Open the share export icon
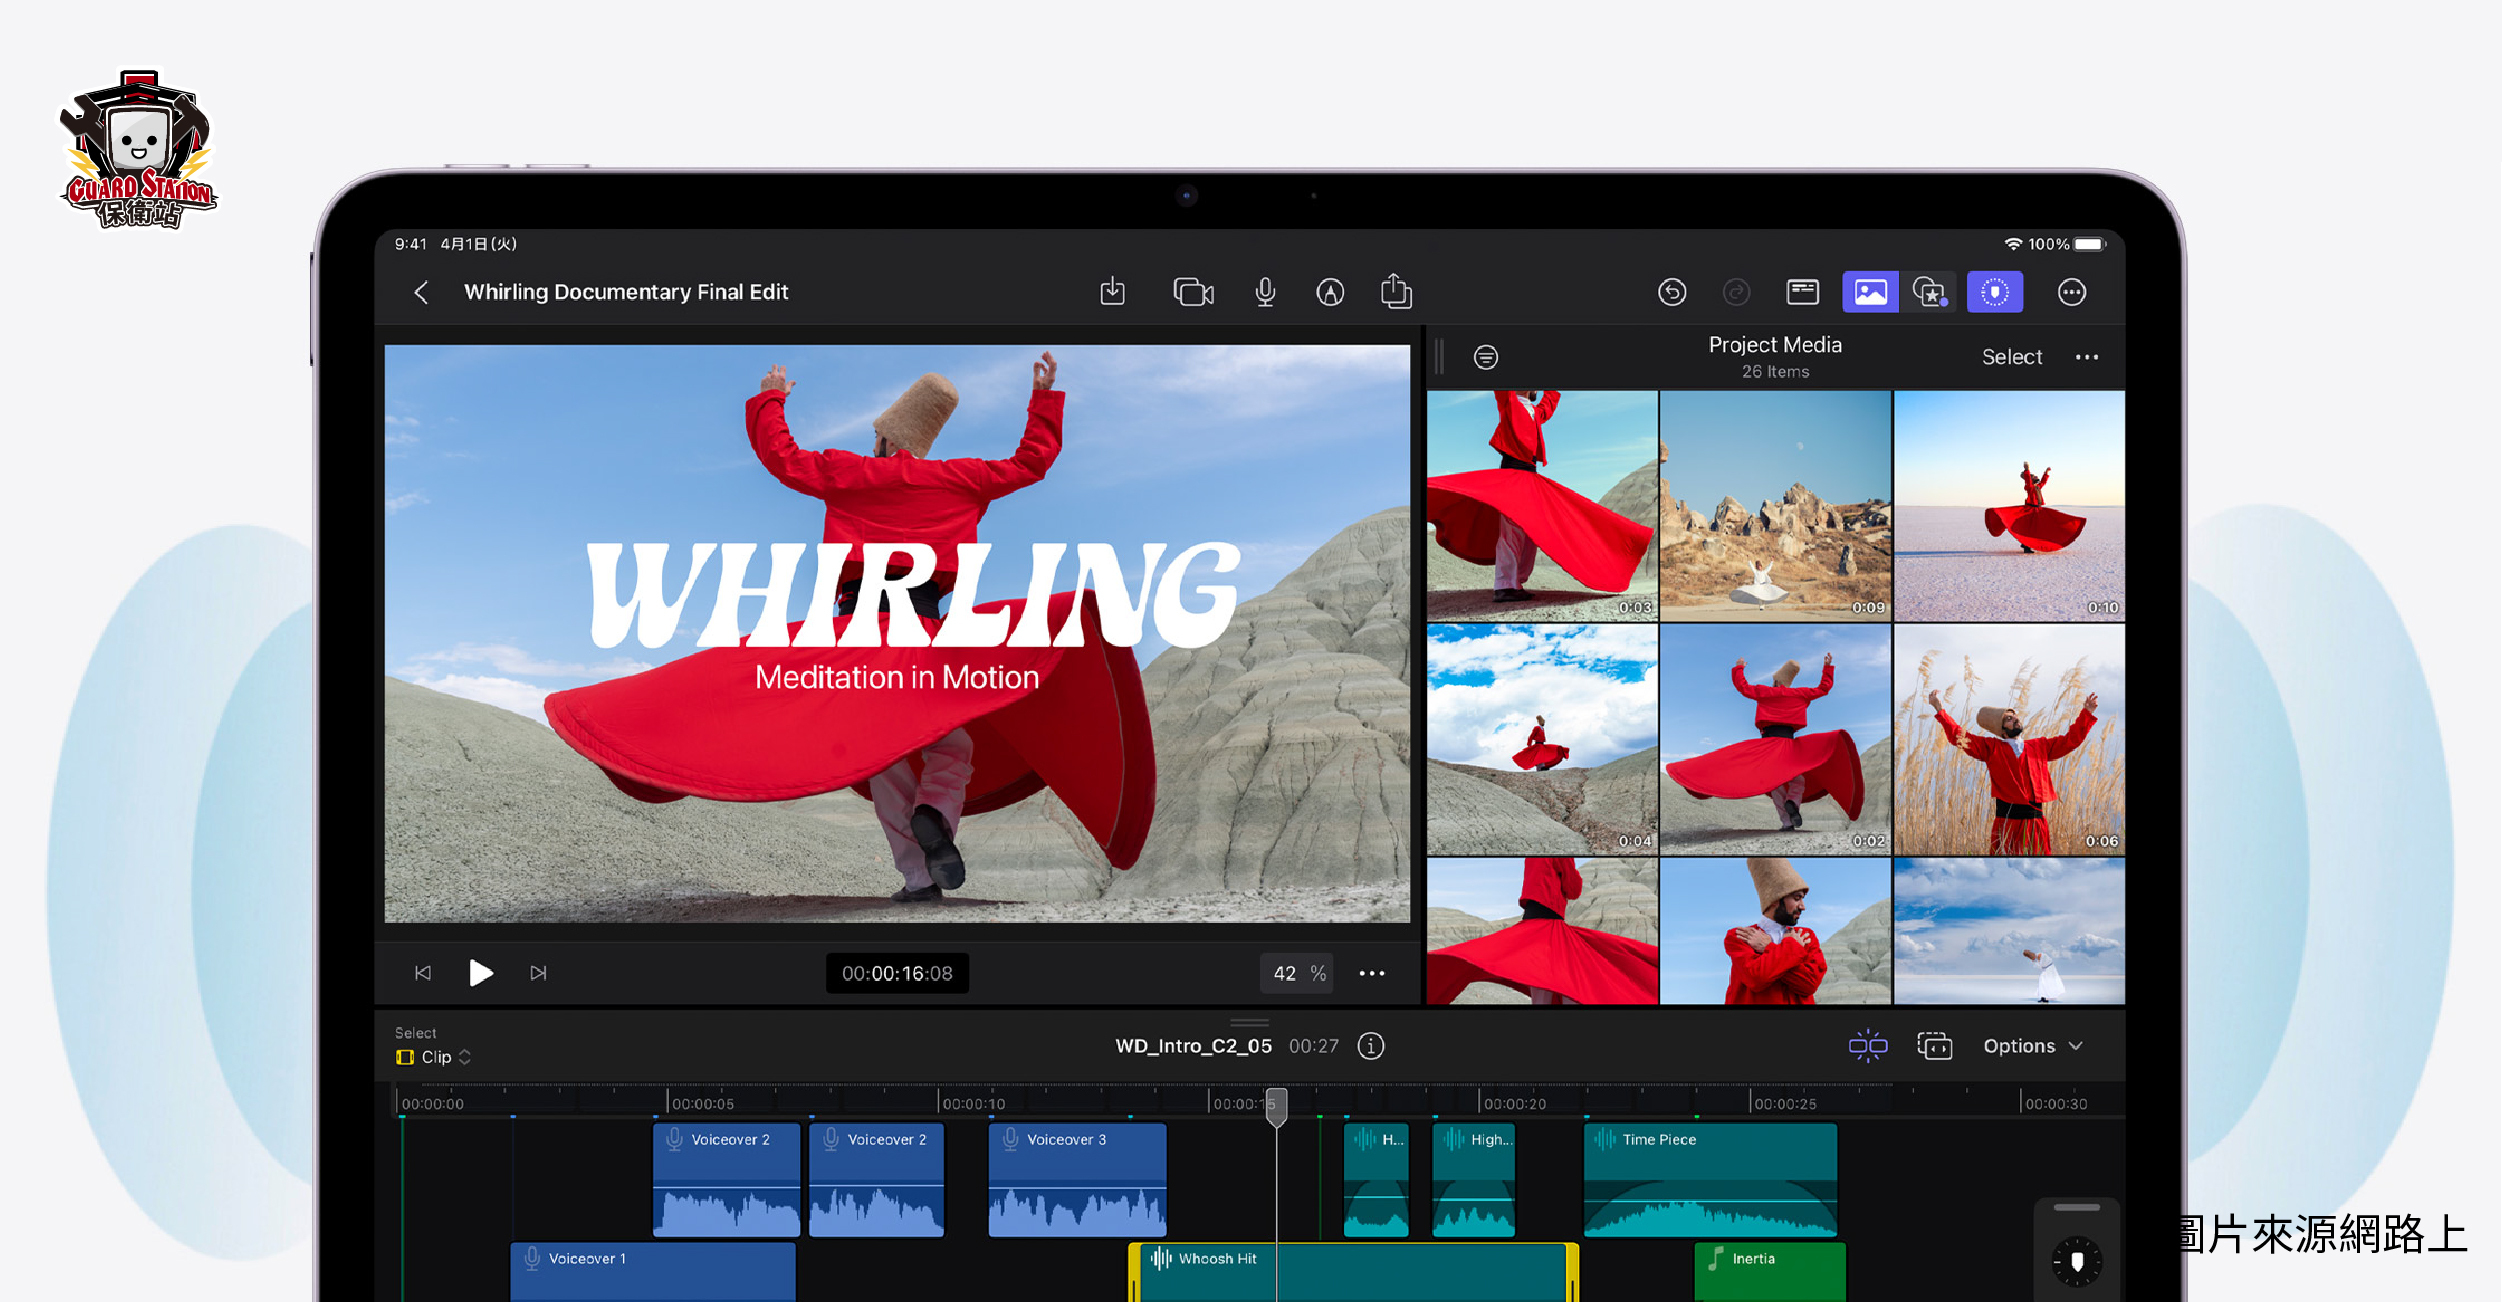This screenshot has height=1302, width=2502. coord(1396,291)
